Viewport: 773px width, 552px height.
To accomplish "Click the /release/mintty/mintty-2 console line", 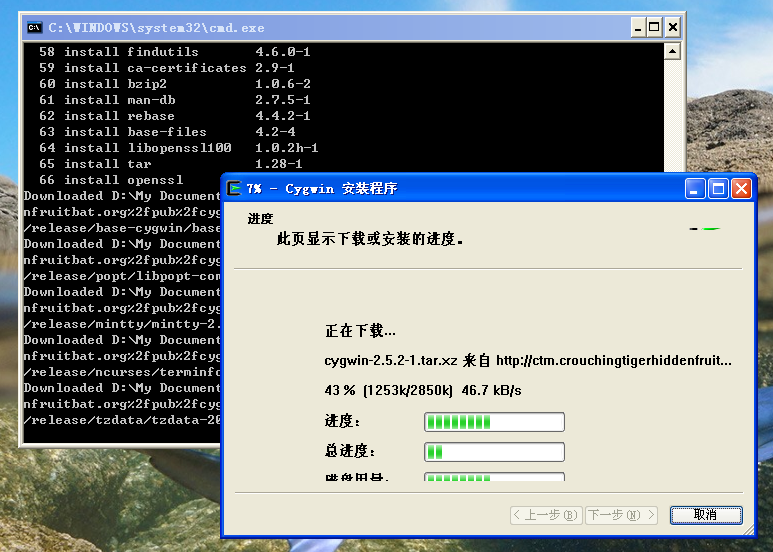I will click(x=122, y=324).
